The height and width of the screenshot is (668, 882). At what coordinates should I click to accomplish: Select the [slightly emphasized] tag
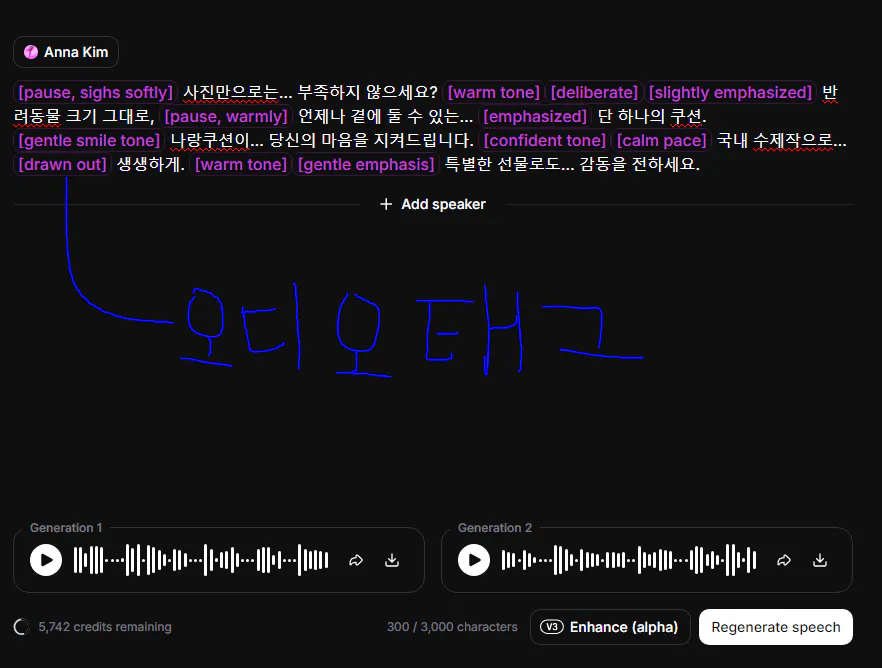point(730,92)
